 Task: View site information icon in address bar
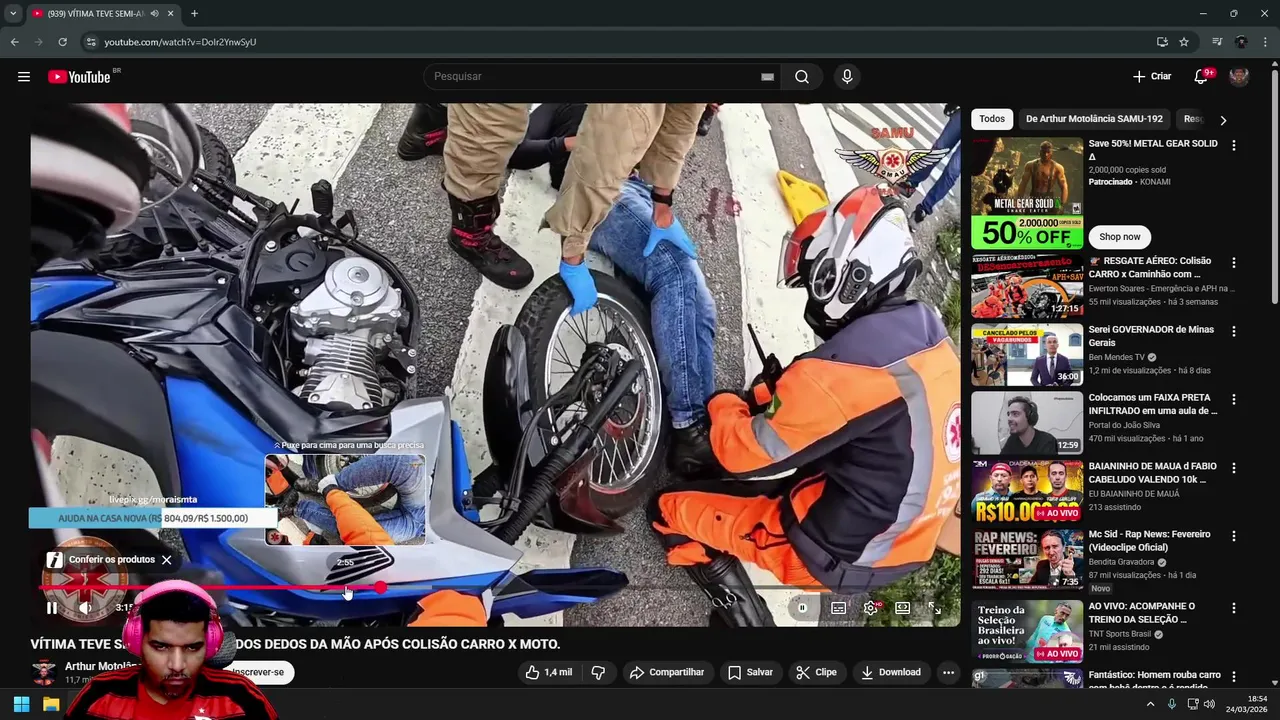[x=90, y=42]
